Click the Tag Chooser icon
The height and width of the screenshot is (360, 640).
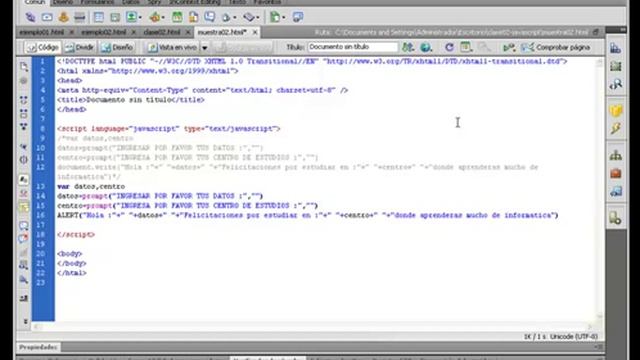pos(298,17)
